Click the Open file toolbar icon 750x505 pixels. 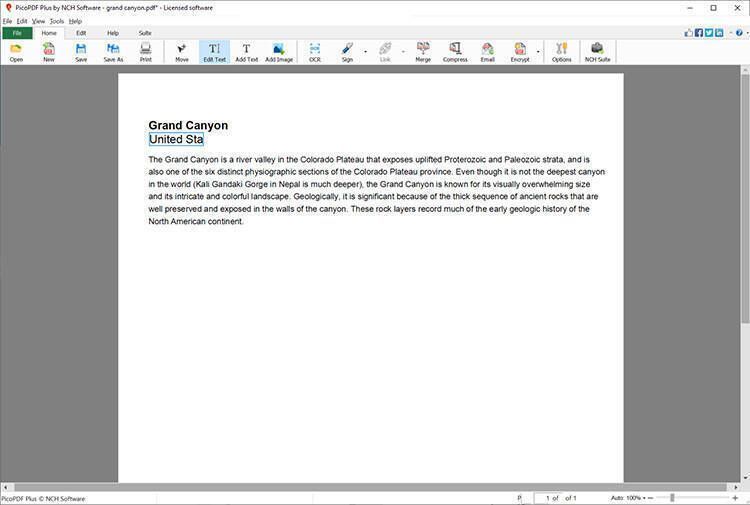pos(16,52)
